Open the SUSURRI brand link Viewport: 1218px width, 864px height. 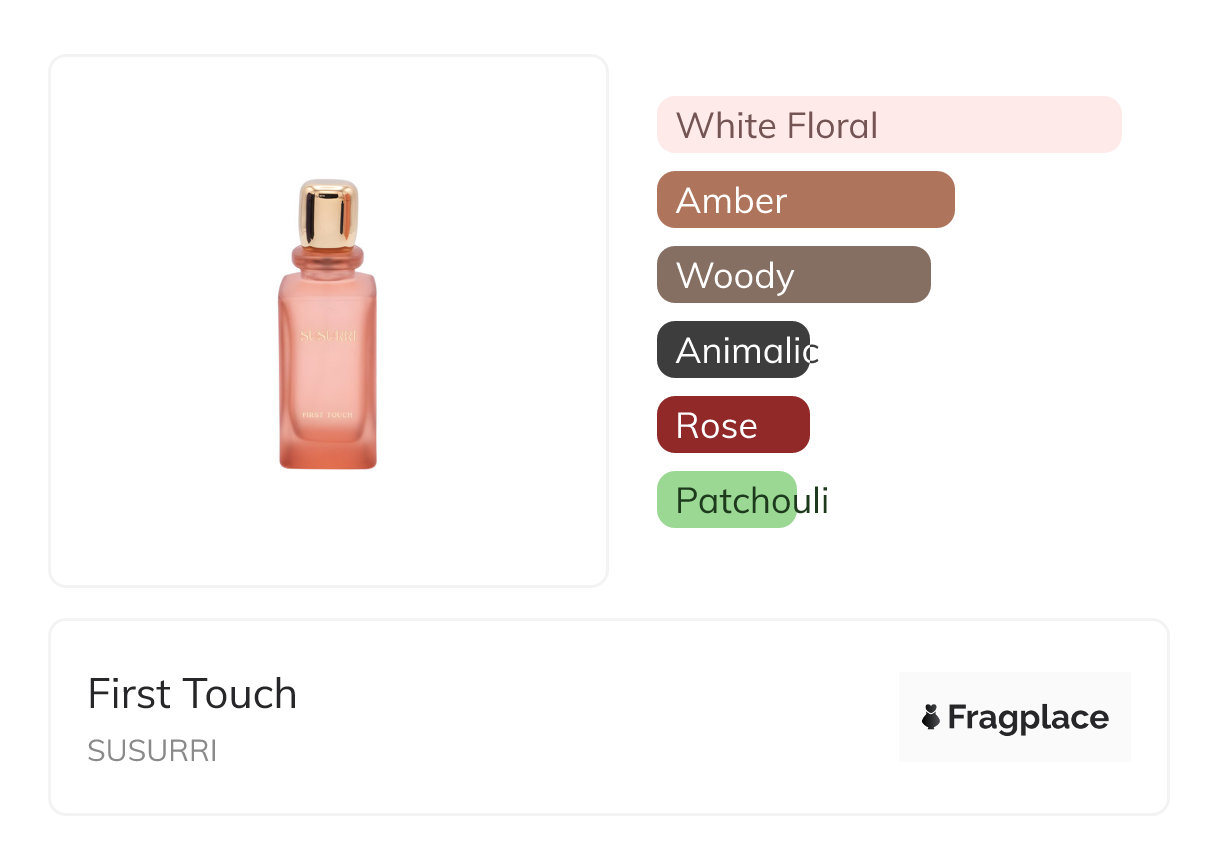[152, 751]
